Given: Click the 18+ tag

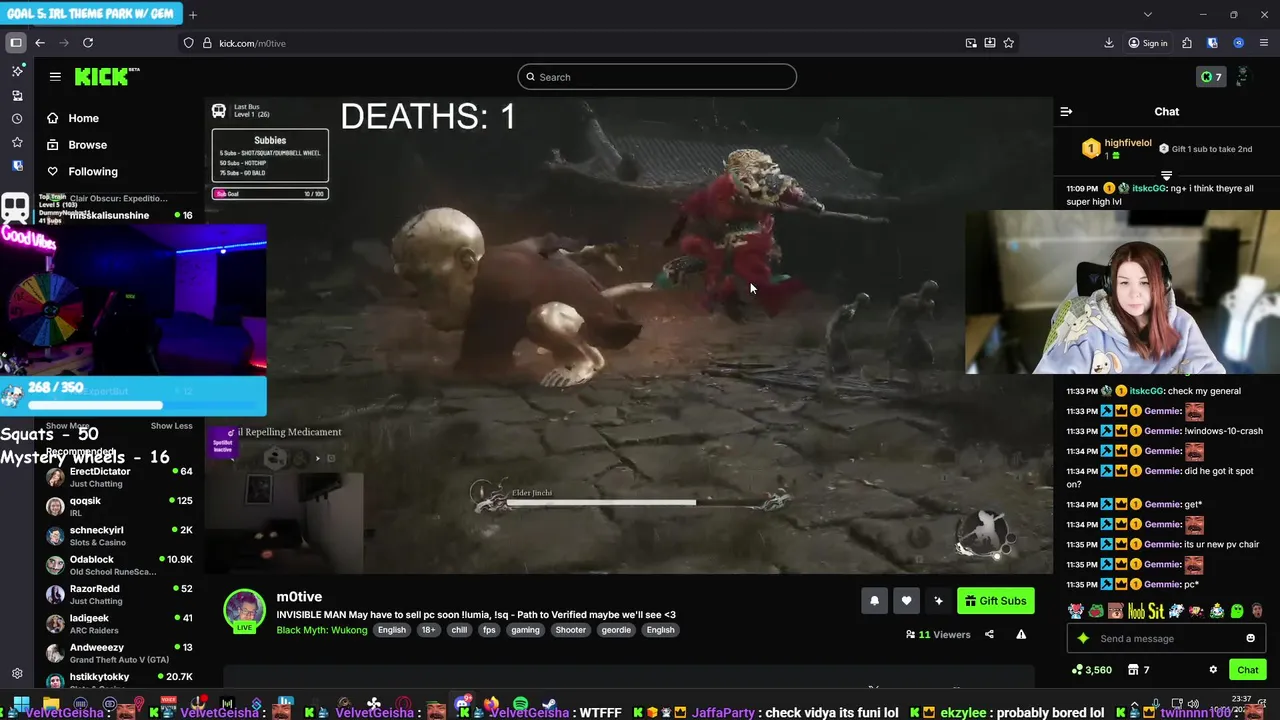Looking at the screenshot, I should coord(428,630).
